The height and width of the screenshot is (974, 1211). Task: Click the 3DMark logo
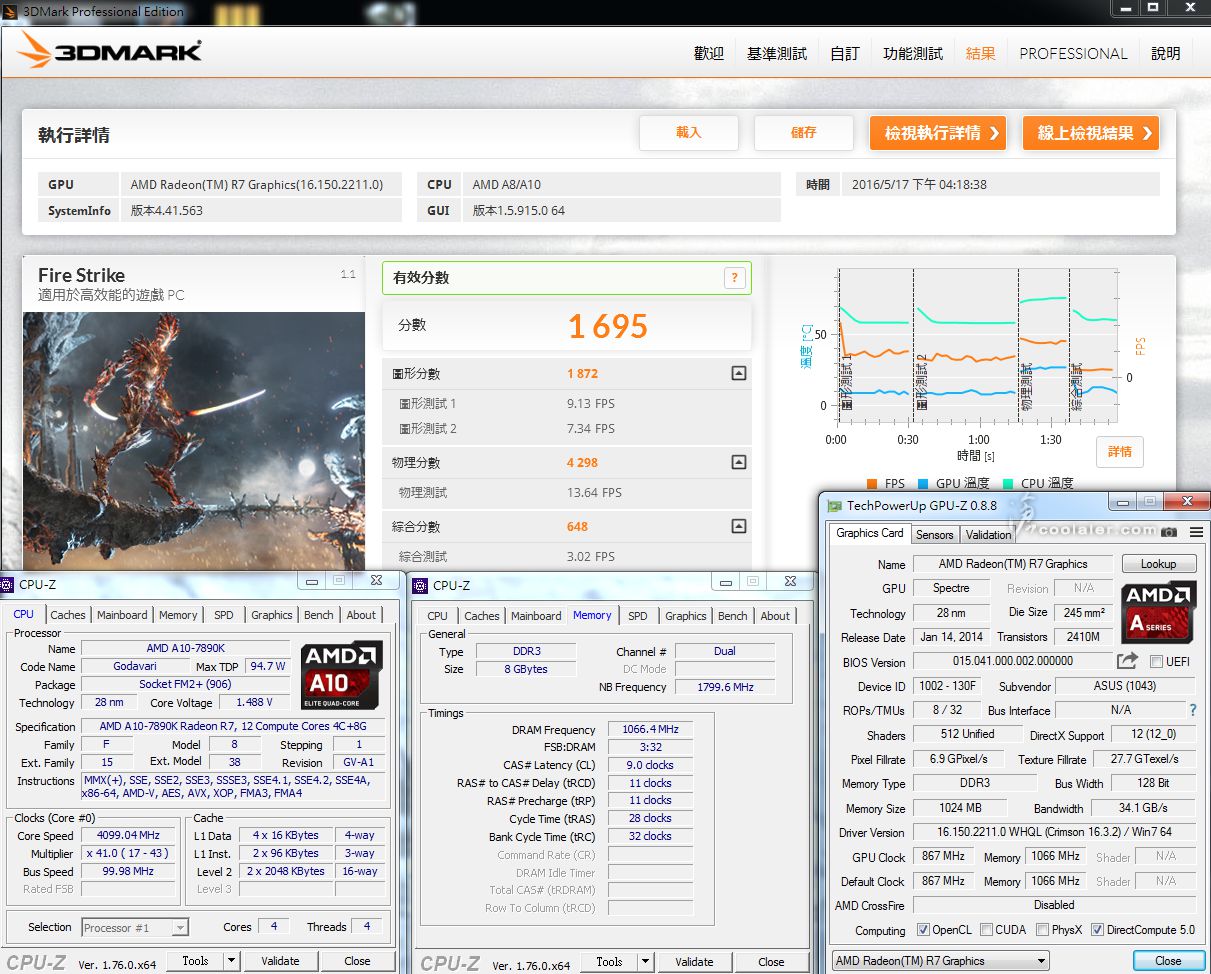click(x=110, y=51)
